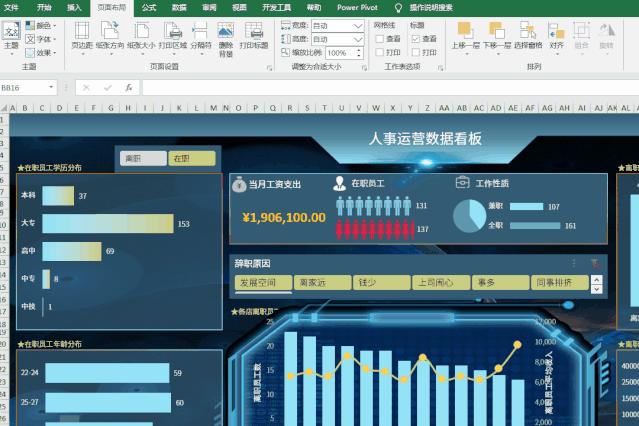Open the Power Pivot tab

coord(357,7)
